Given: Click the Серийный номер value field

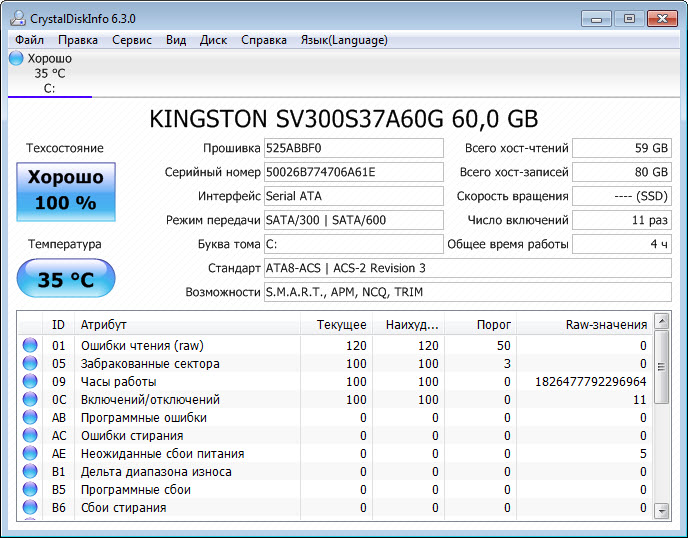Looking at the screenshot, I should click(353, 172).
